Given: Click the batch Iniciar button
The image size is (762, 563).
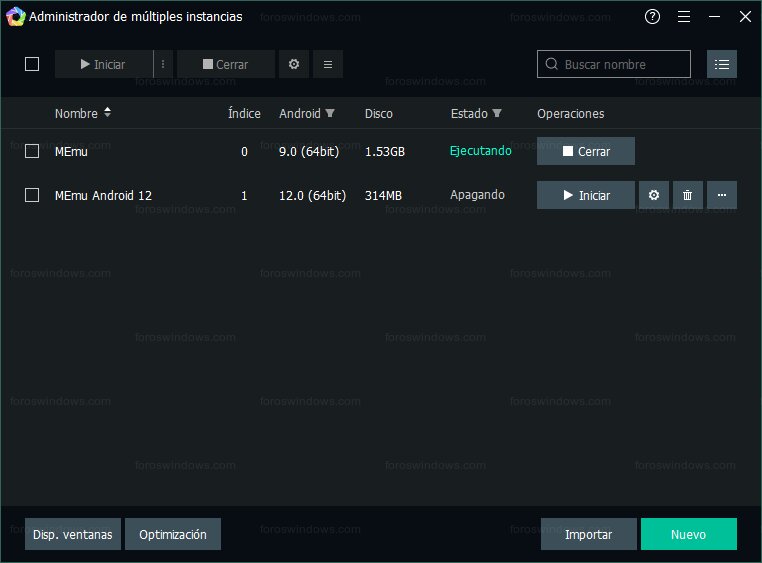Looking at the screenshot, I should (104, 64).
